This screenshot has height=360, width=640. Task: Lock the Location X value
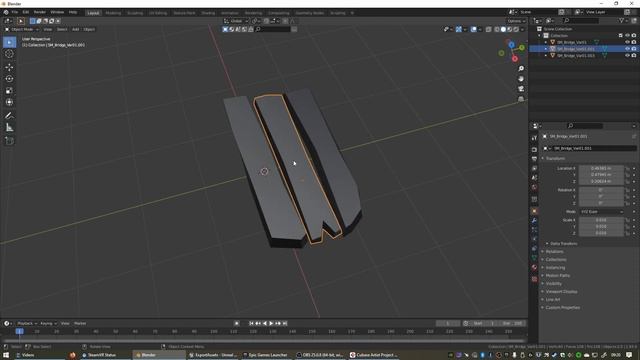627,168
